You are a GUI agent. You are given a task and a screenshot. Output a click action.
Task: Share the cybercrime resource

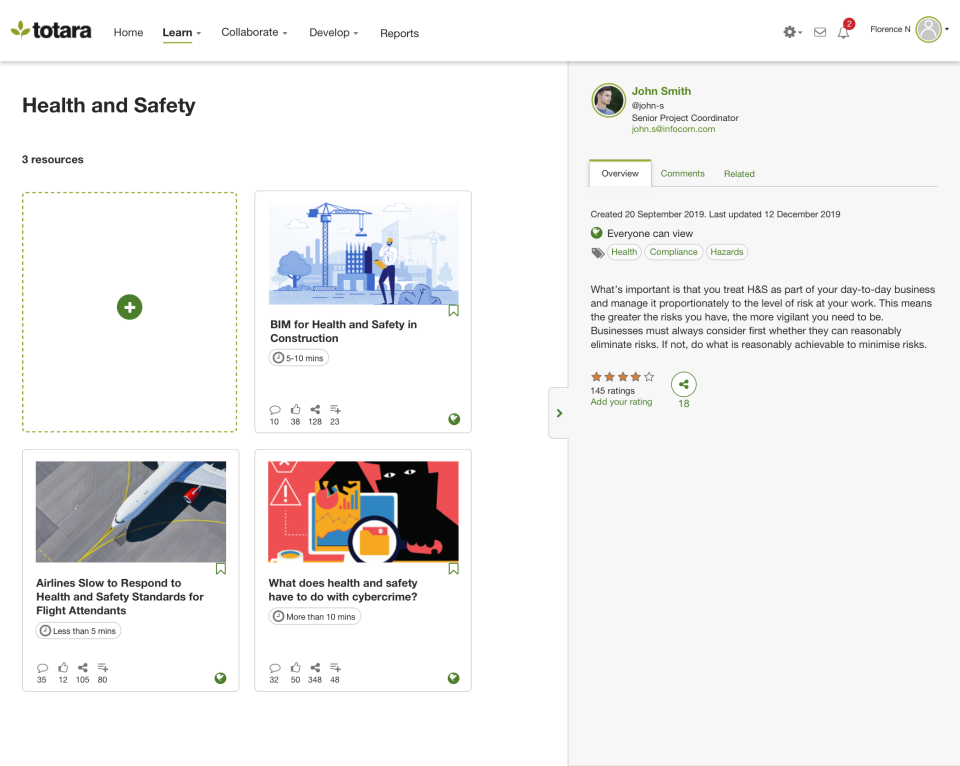tap(315, 668)
